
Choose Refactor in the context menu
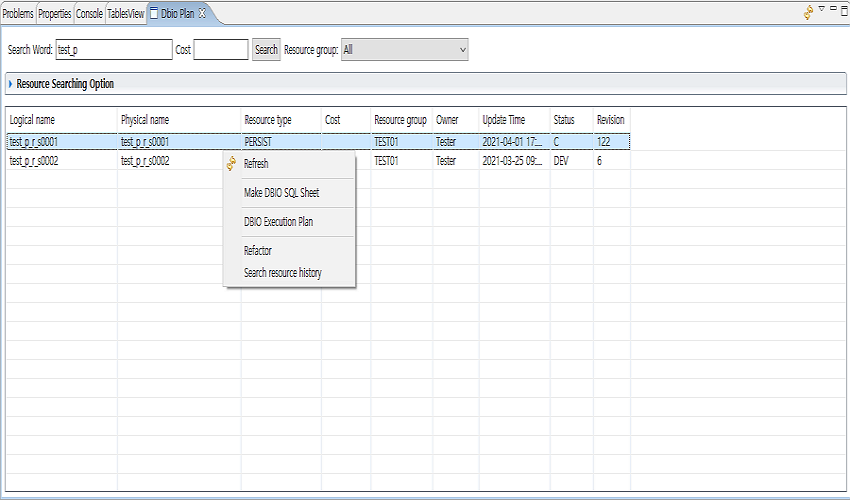[x=258, y=251]
